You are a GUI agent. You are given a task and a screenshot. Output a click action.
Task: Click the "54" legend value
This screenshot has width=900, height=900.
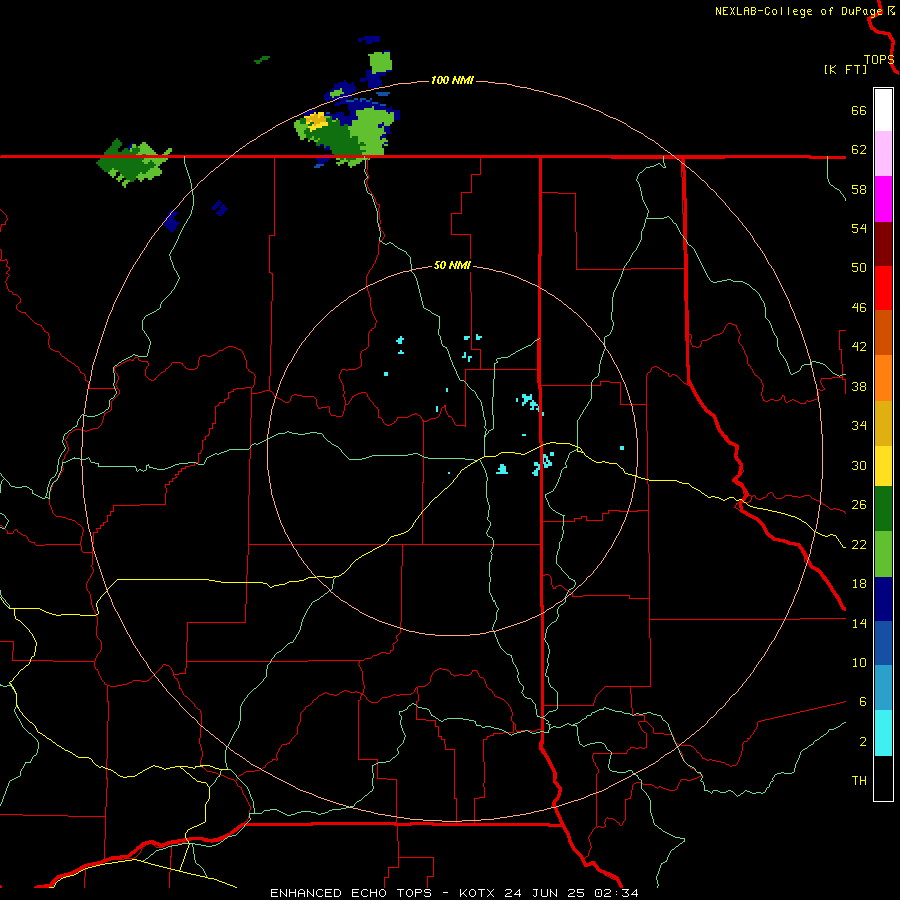click(859, 228)
